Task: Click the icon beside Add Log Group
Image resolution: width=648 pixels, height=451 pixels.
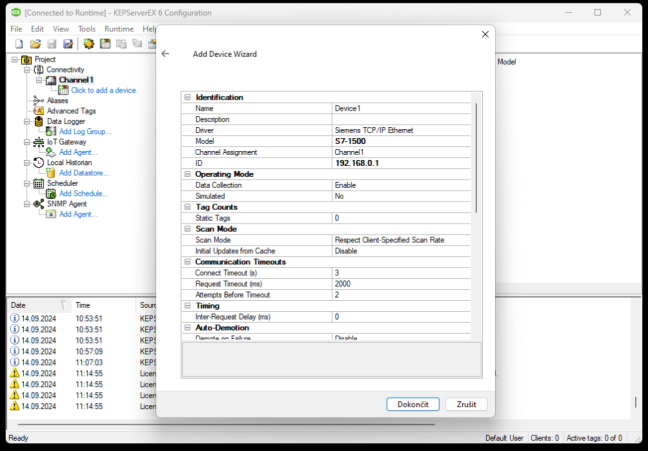Action: click(x=51, y=131)
